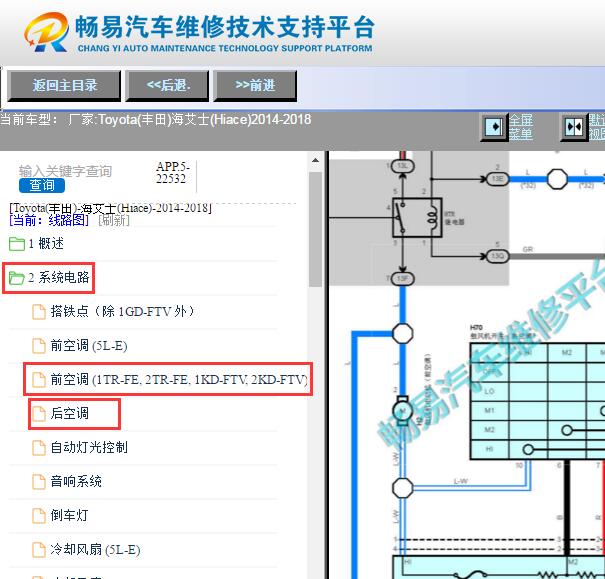Open 前空调 (1TR-FE, 2TR-FE, 1KD-FTV, 2KD-FTV)
Image resolution: width=605 pixels, height=579 pixels.
click(179, 380)
